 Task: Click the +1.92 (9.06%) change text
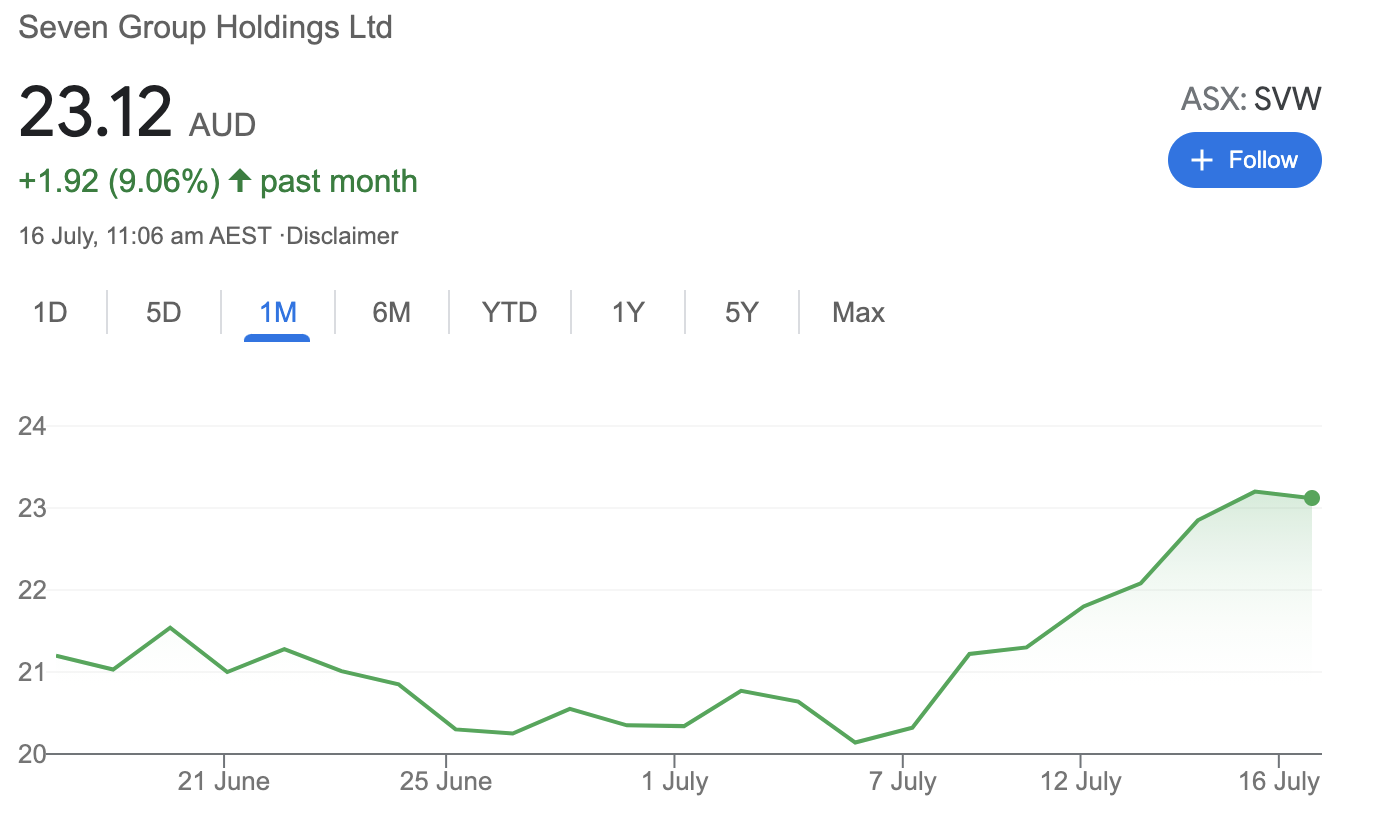(x=119, y=181)
